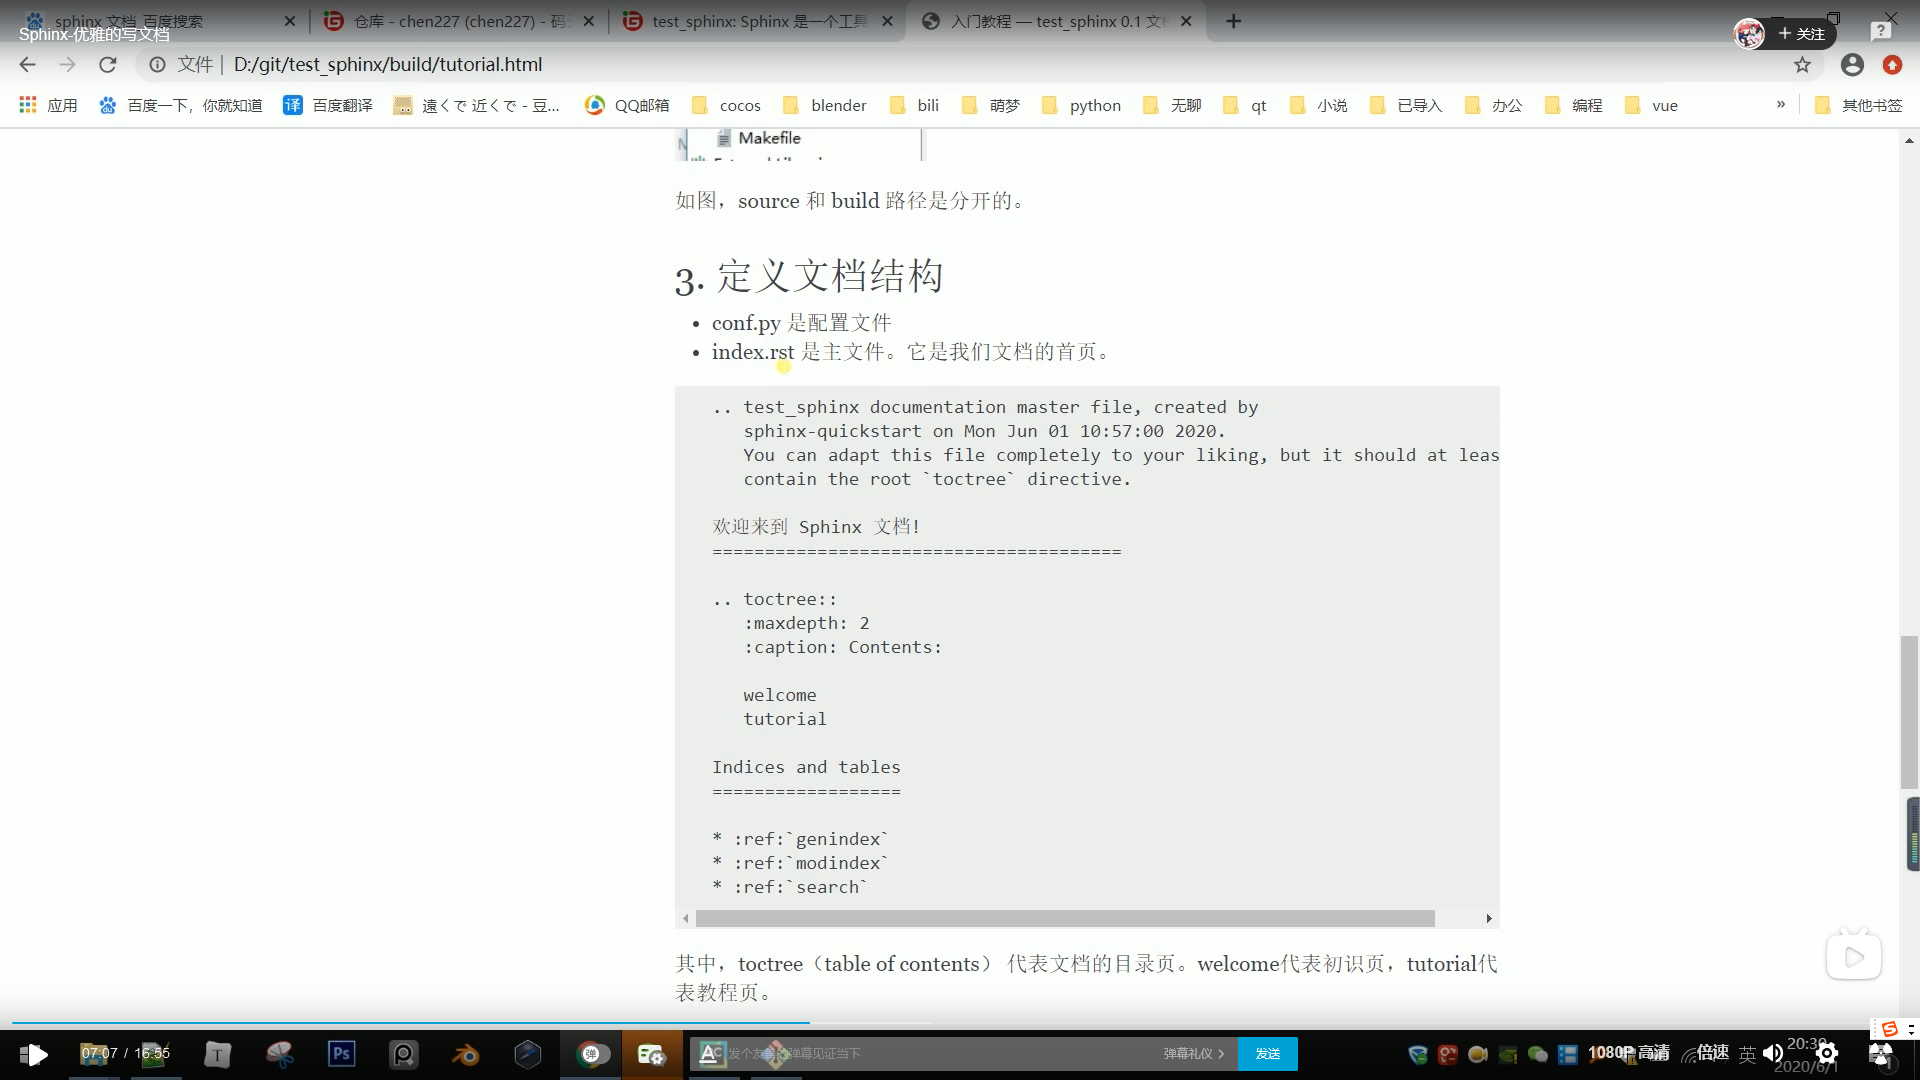
Task: Open Photoshop from the taskbar
Action: [x=341, y=1054]
